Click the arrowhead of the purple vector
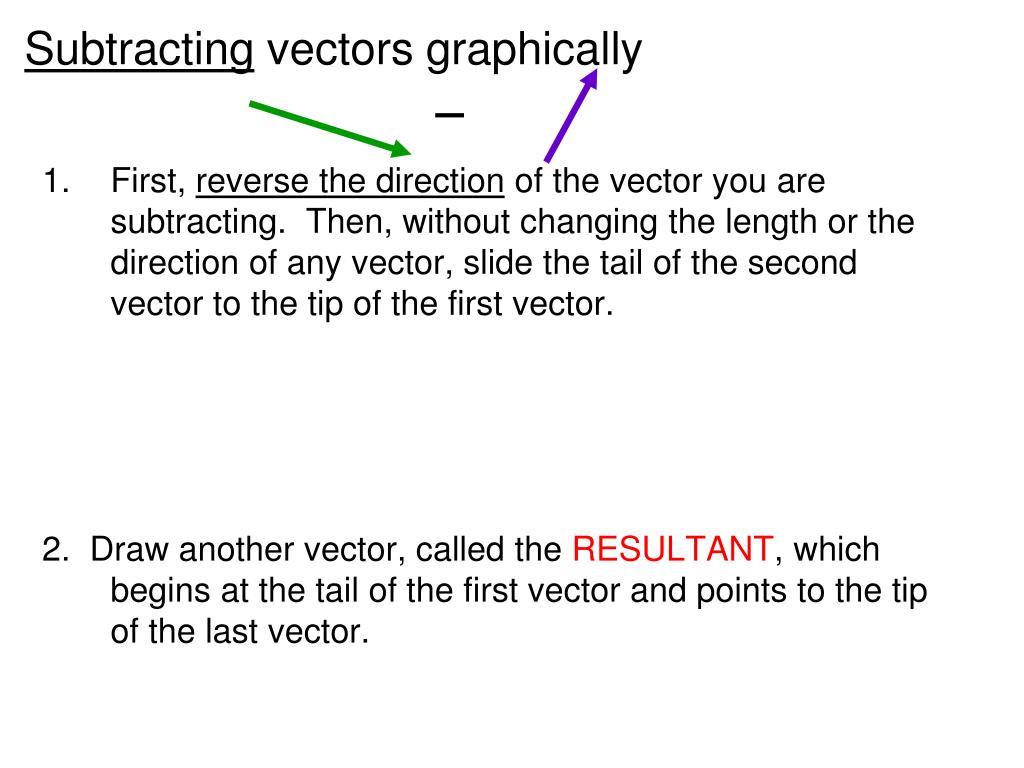The height and width of the screenshot is (768, 1024). coord(590,78)
